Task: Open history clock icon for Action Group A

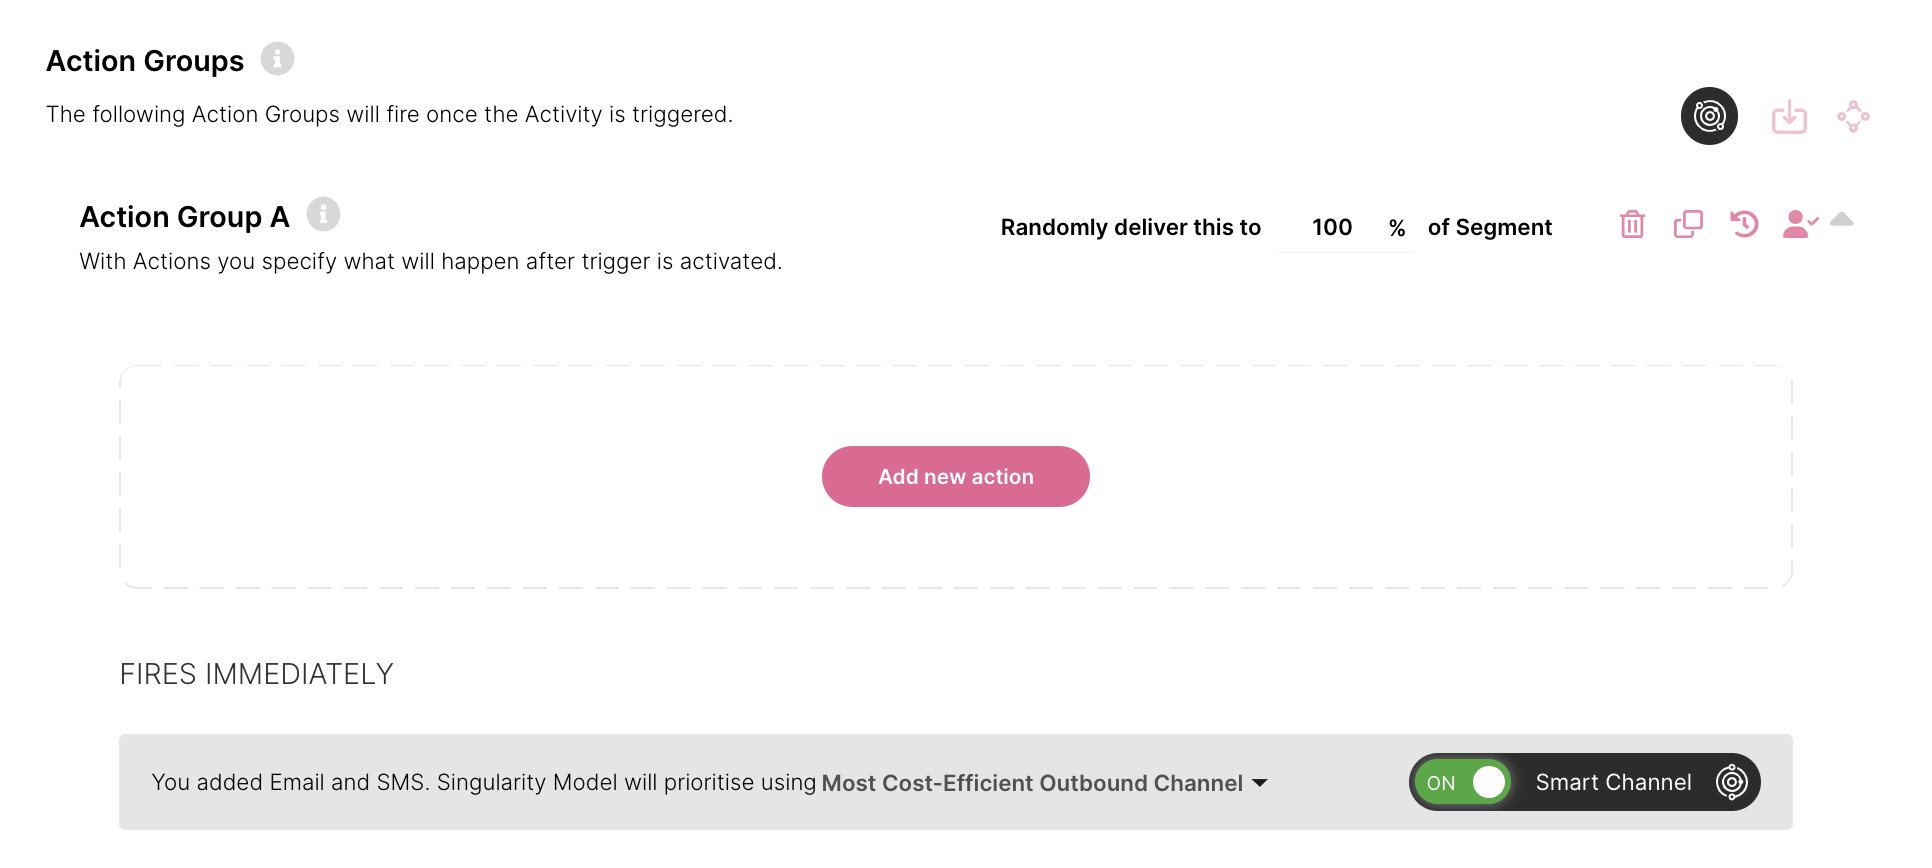Action: (1744, 224)
